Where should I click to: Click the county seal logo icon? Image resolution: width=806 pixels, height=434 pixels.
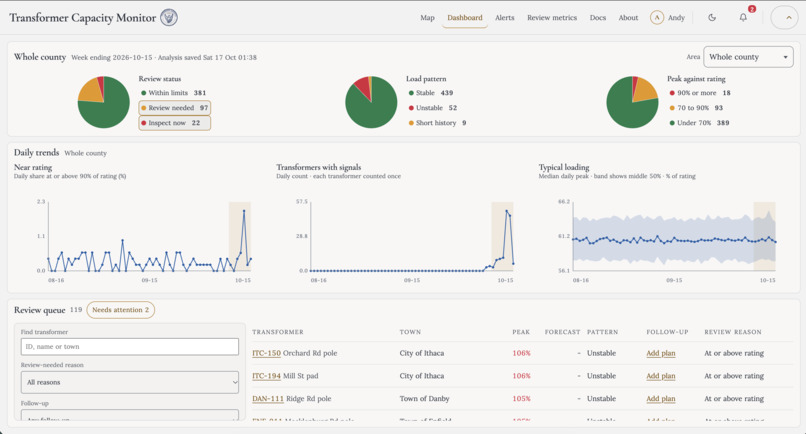click(x=169, y=17)
